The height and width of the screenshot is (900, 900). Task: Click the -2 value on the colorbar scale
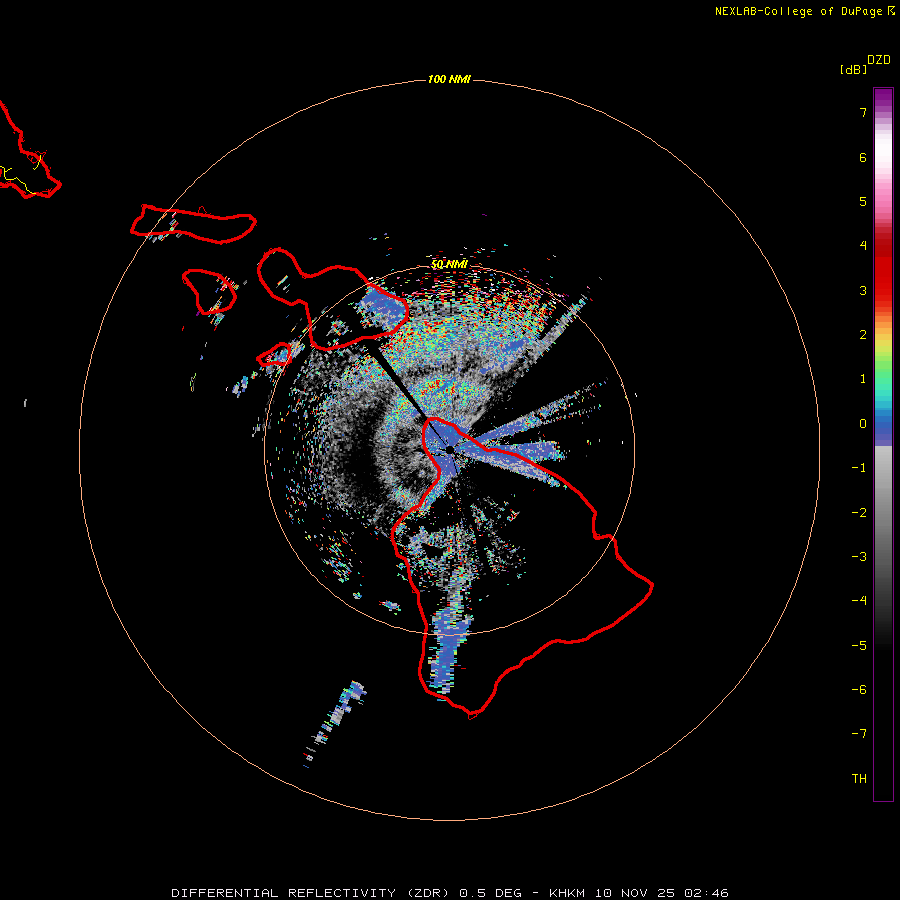859,513
